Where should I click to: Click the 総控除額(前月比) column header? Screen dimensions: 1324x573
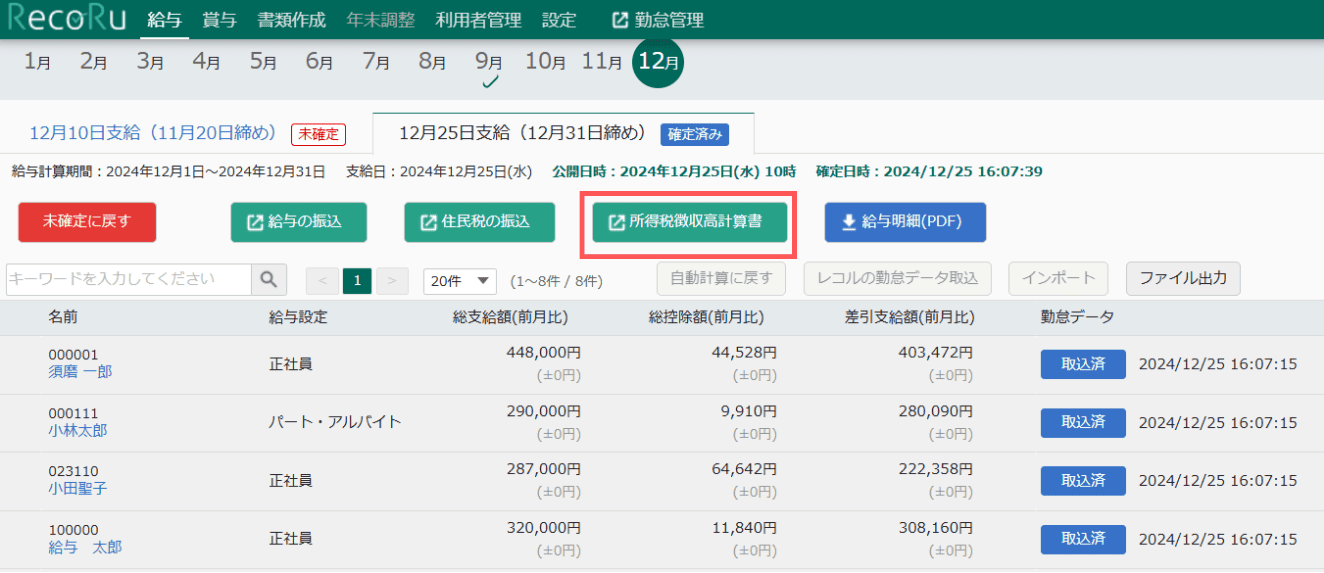click(706, 317)
